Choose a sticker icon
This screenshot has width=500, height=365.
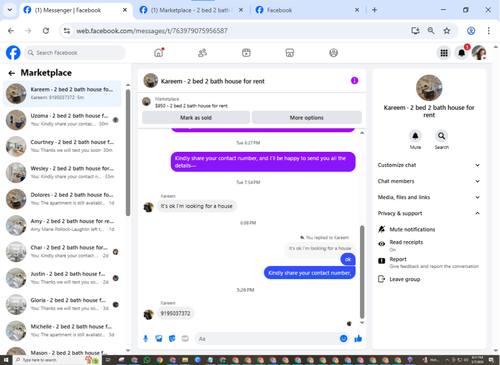172,339
